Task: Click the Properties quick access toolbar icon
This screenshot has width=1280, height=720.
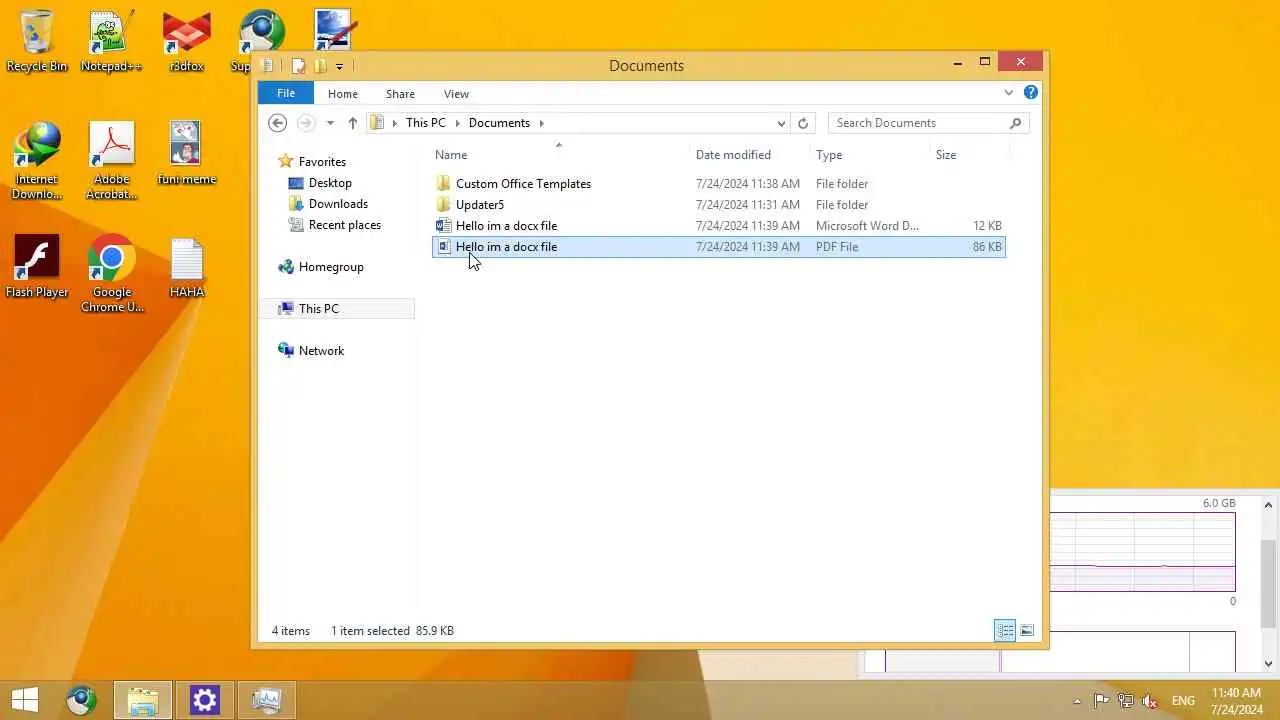Action: point(298,66)
